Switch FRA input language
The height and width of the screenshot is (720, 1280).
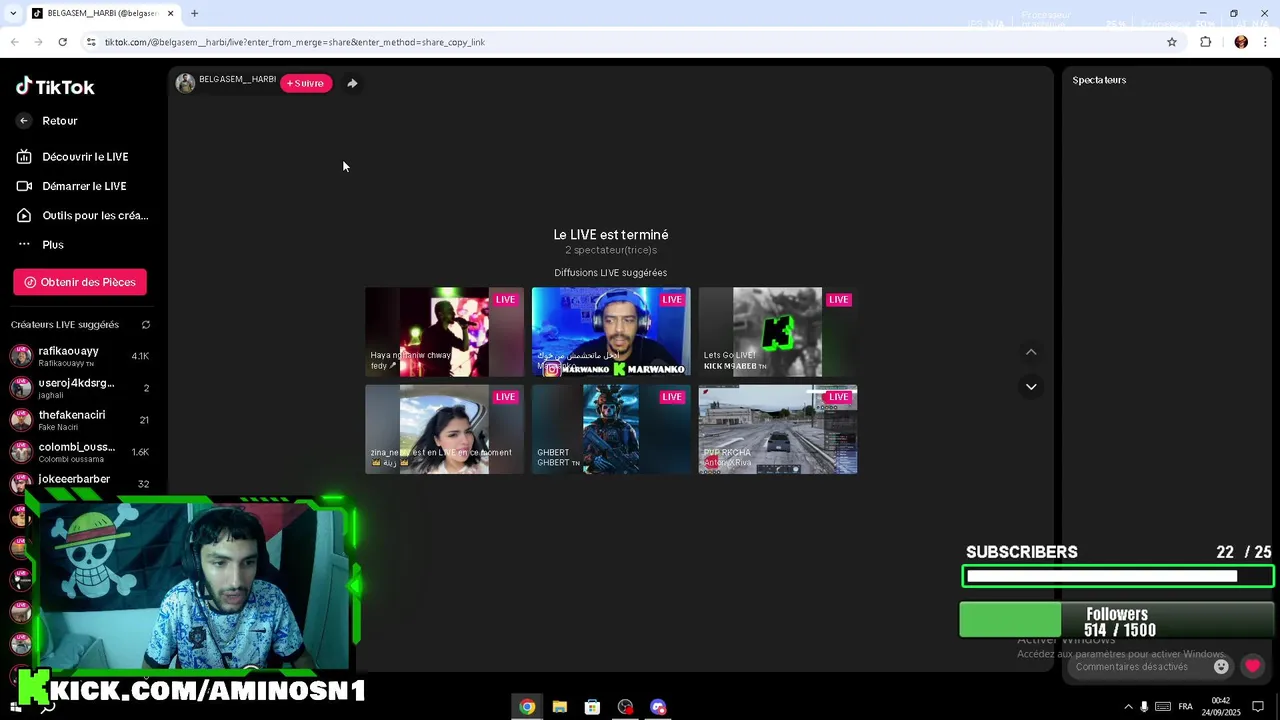(1185, 707)
